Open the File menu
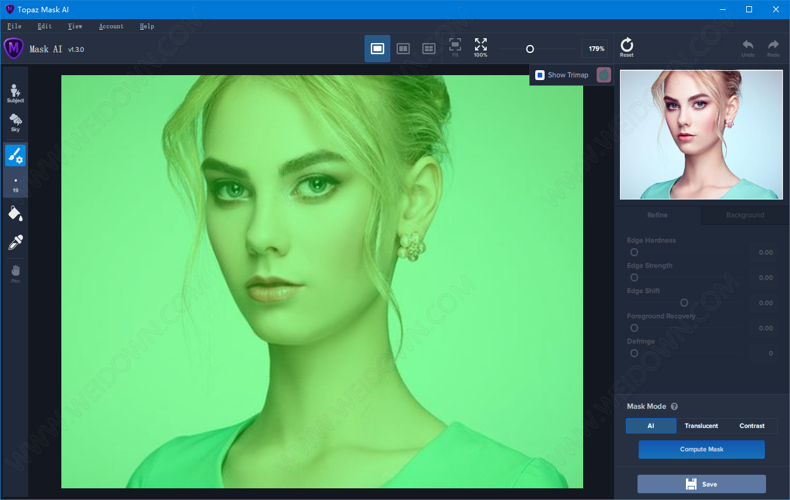Viewport: 790px width, 500px height. 14,26
